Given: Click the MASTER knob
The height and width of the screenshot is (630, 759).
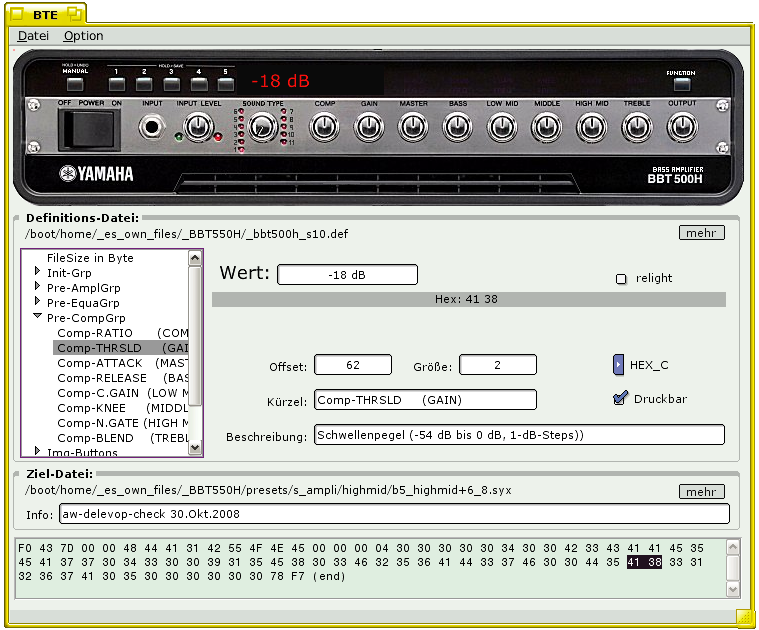Looking at the screenshot, I should [413, 127].
